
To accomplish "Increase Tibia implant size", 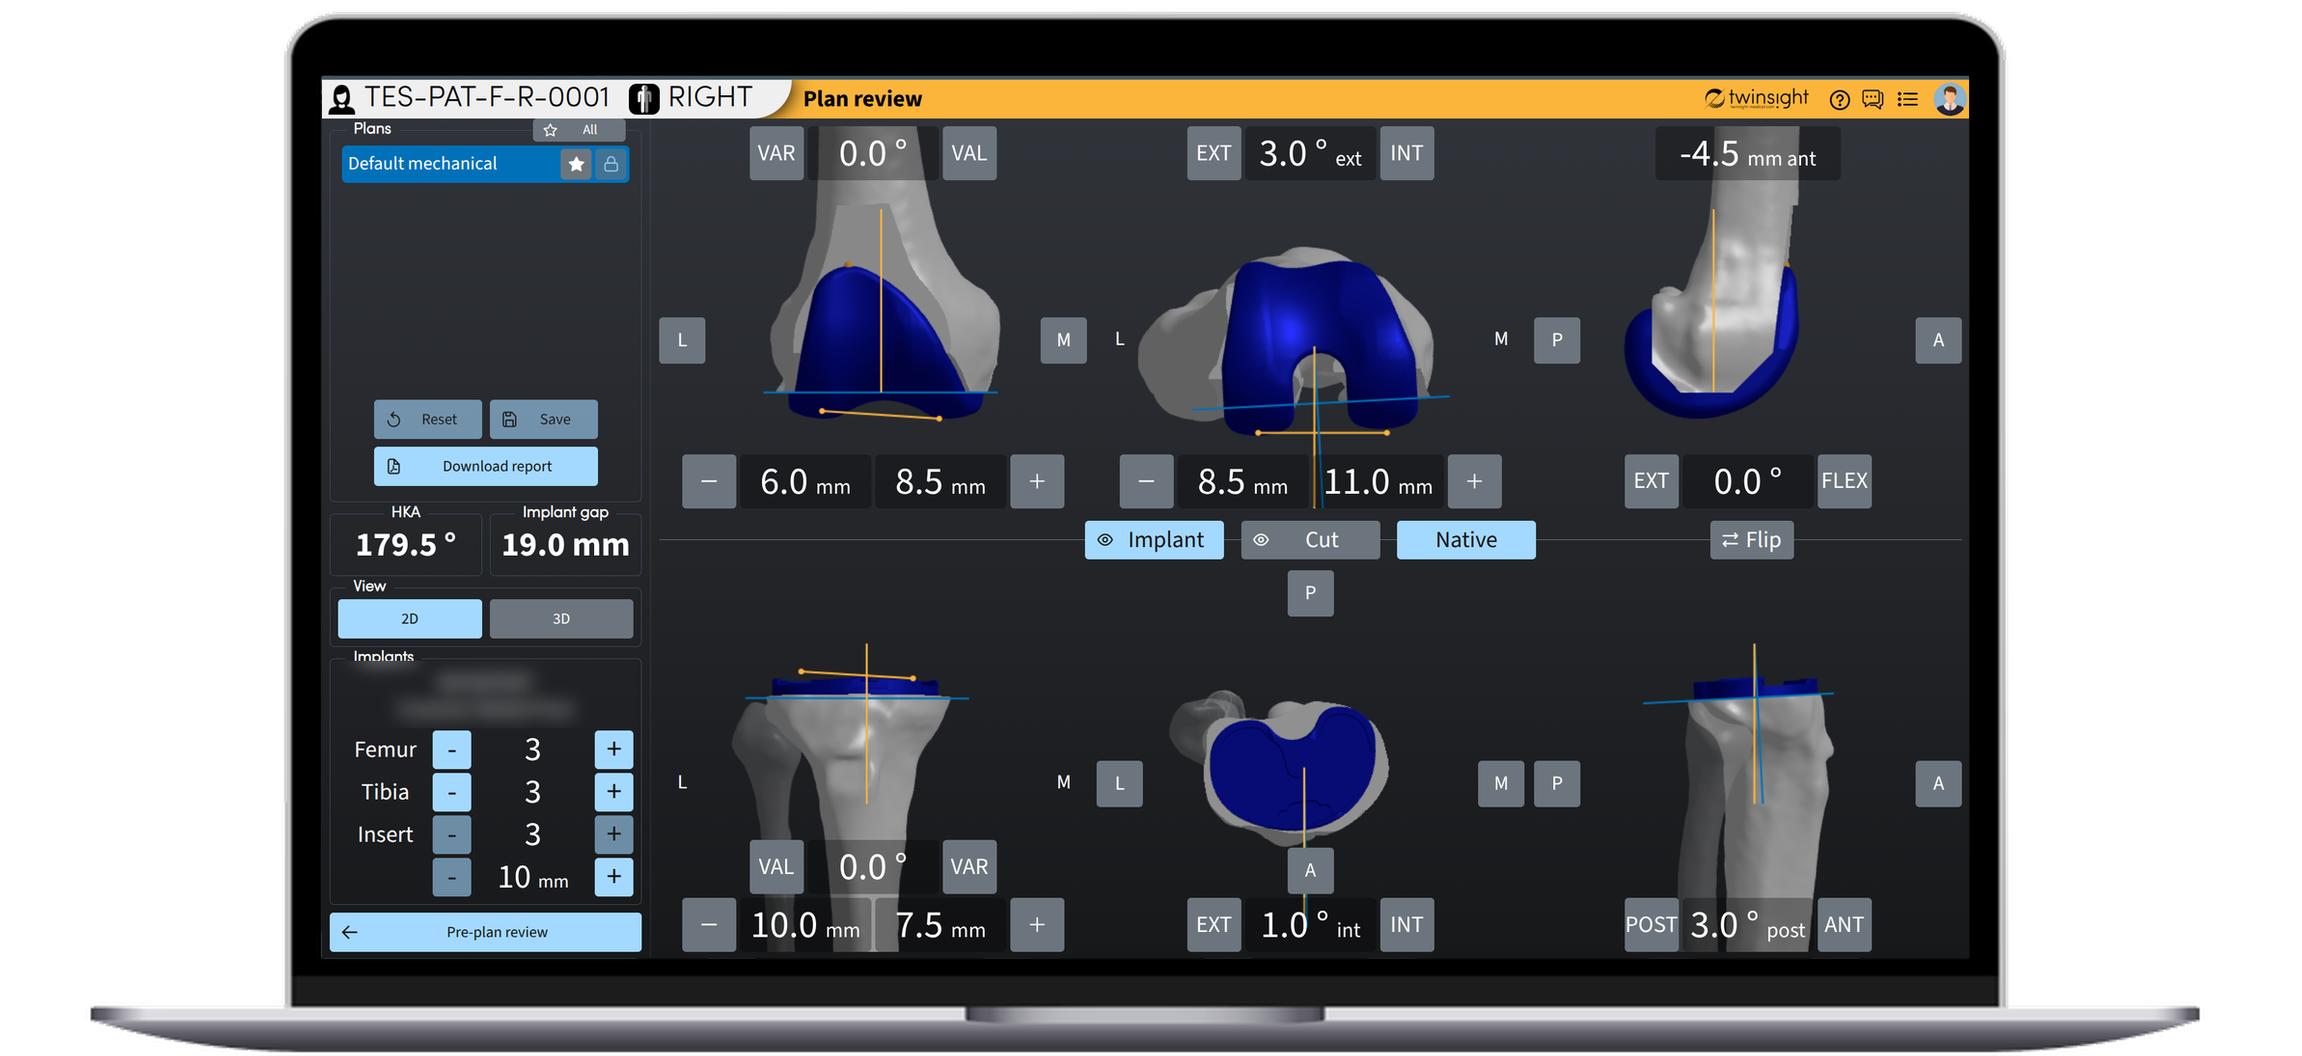I will (613, 792).
